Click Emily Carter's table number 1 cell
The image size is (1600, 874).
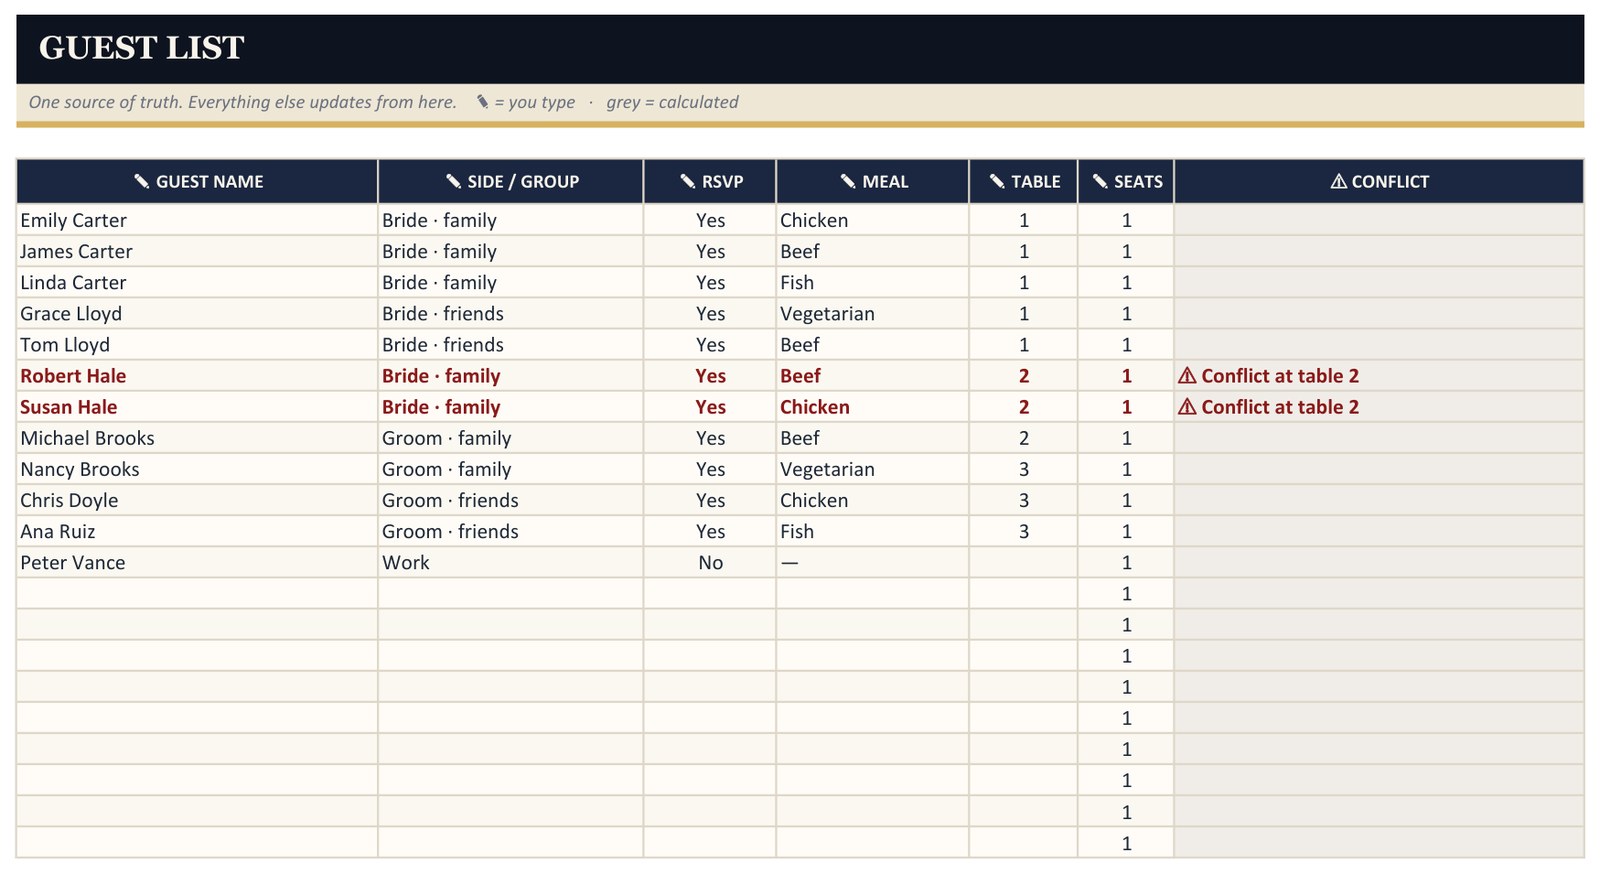[x=1023, y=220]
